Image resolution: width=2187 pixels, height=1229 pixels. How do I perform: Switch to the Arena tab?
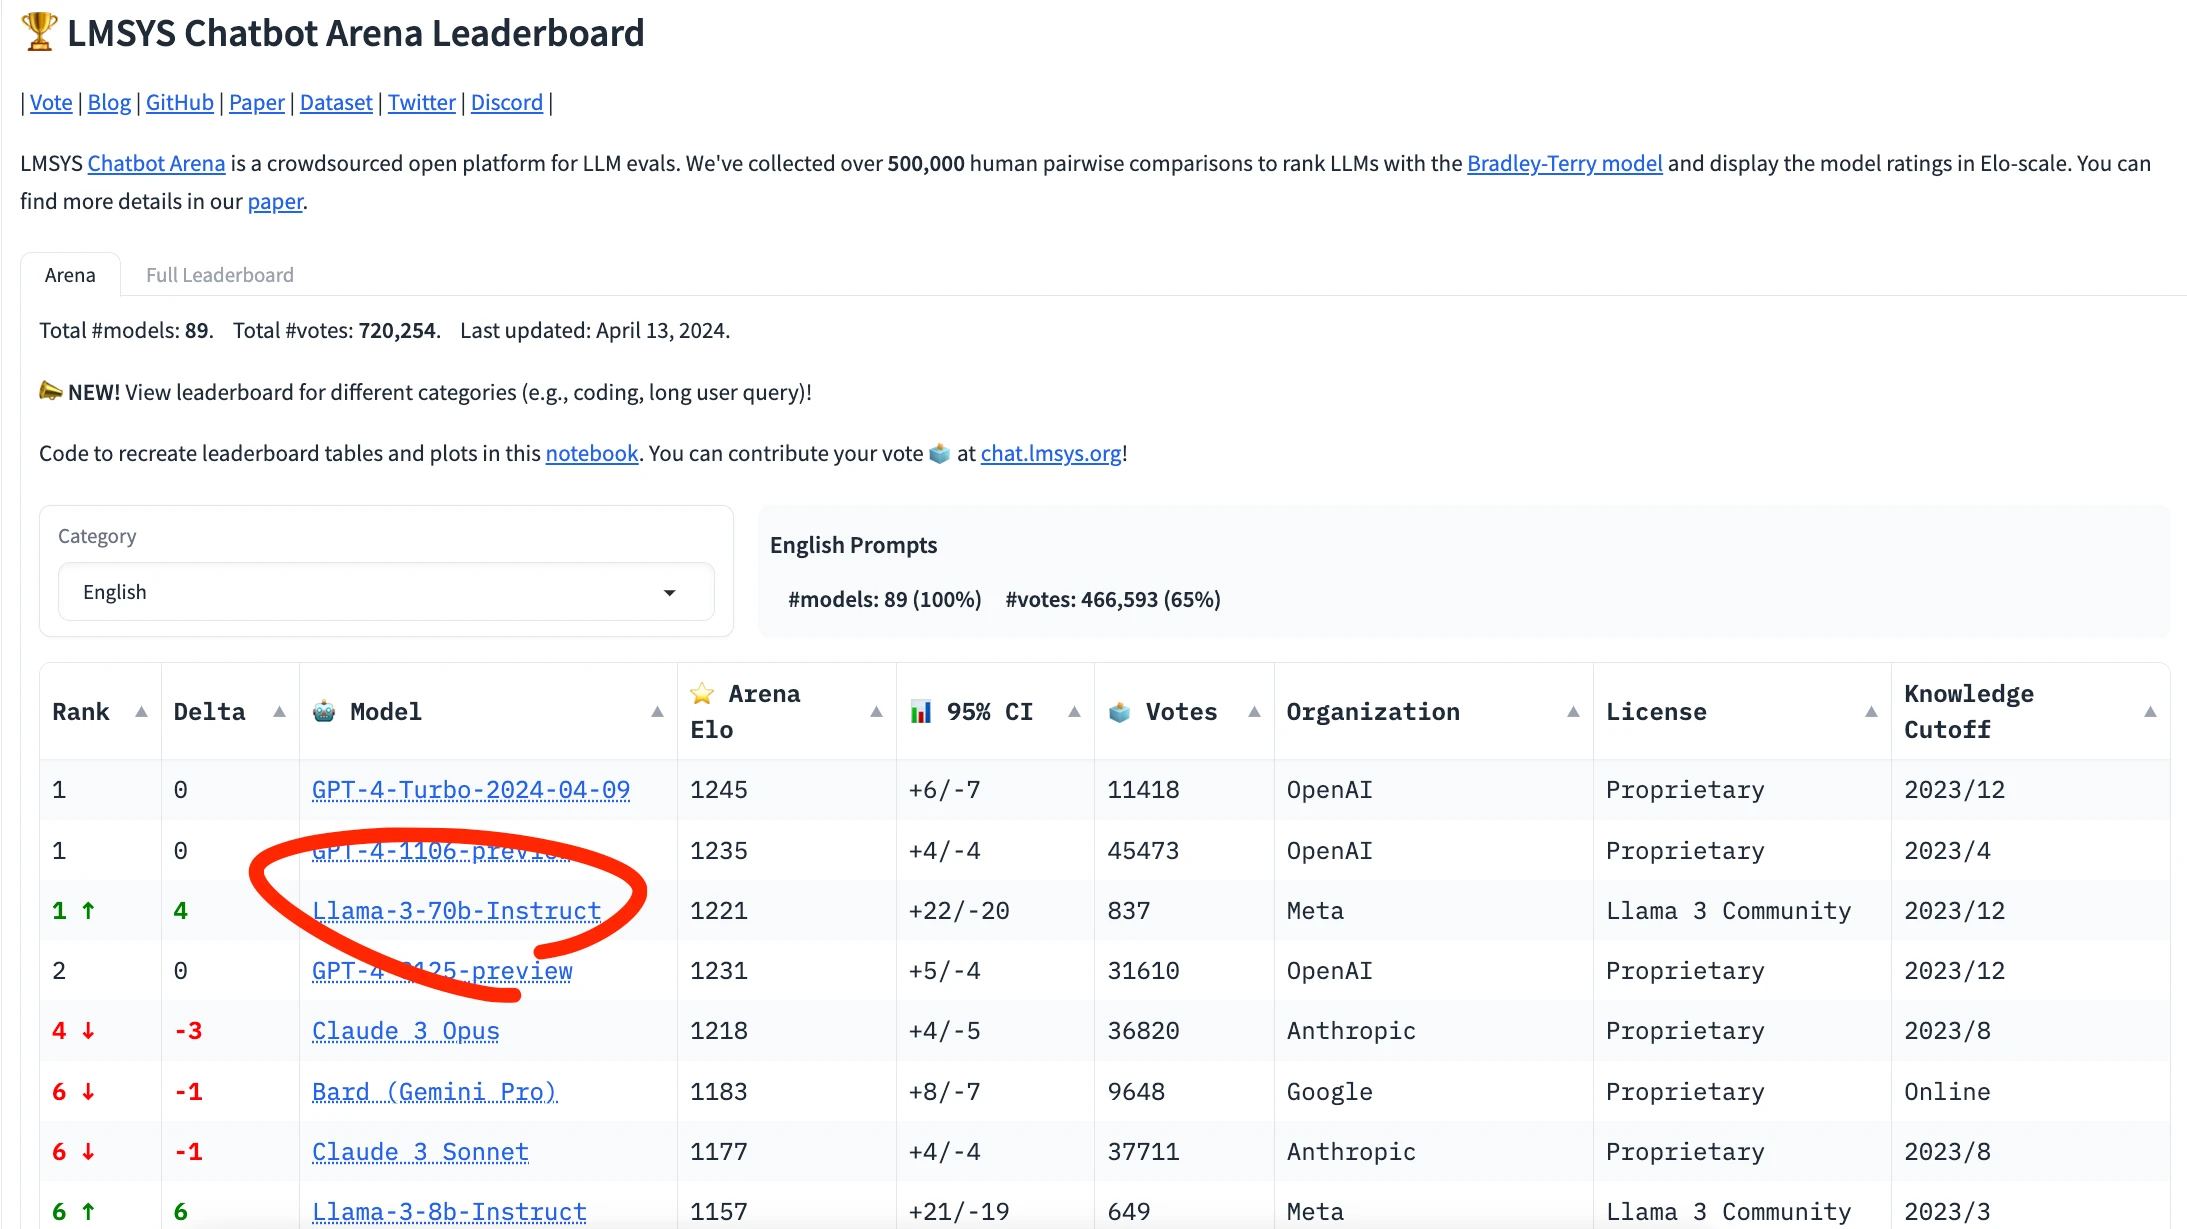[x=70, y=275]
